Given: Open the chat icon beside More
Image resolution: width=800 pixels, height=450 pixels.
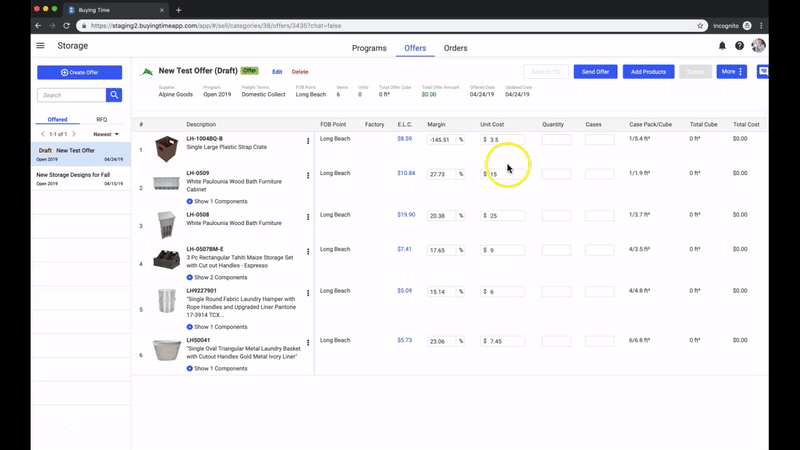Looking at the screenshot, I should tap(763, 72).
